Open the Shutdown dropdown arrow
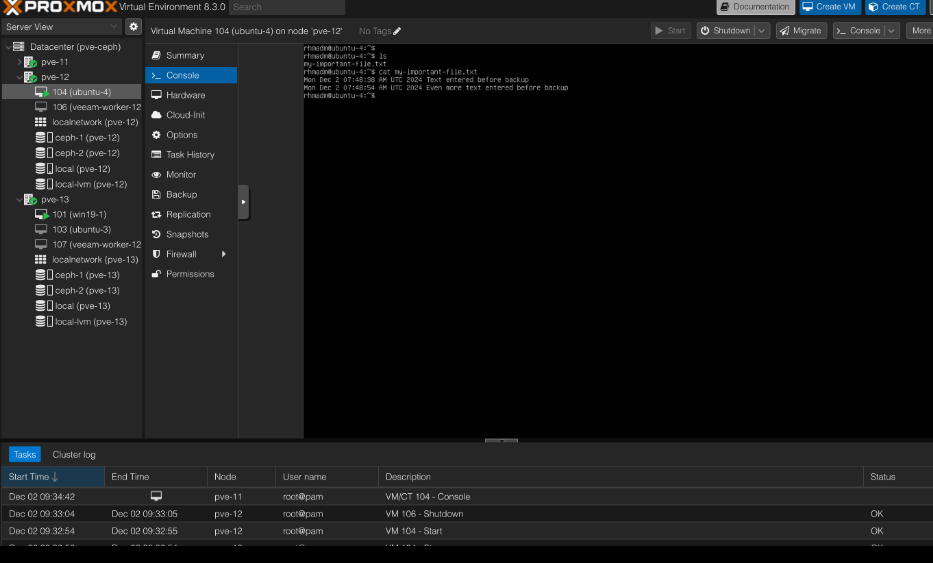Viewport: 933px width, 563px height. (762, 31)
